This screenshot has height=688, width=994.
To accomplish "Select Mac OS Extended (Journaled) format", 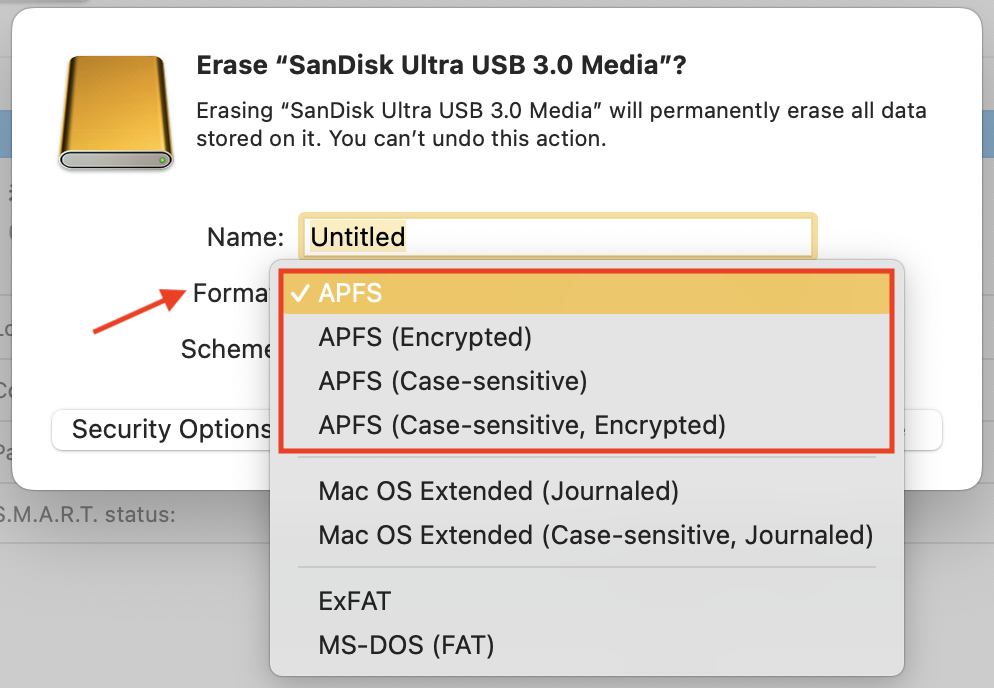I will click(498, 491).
